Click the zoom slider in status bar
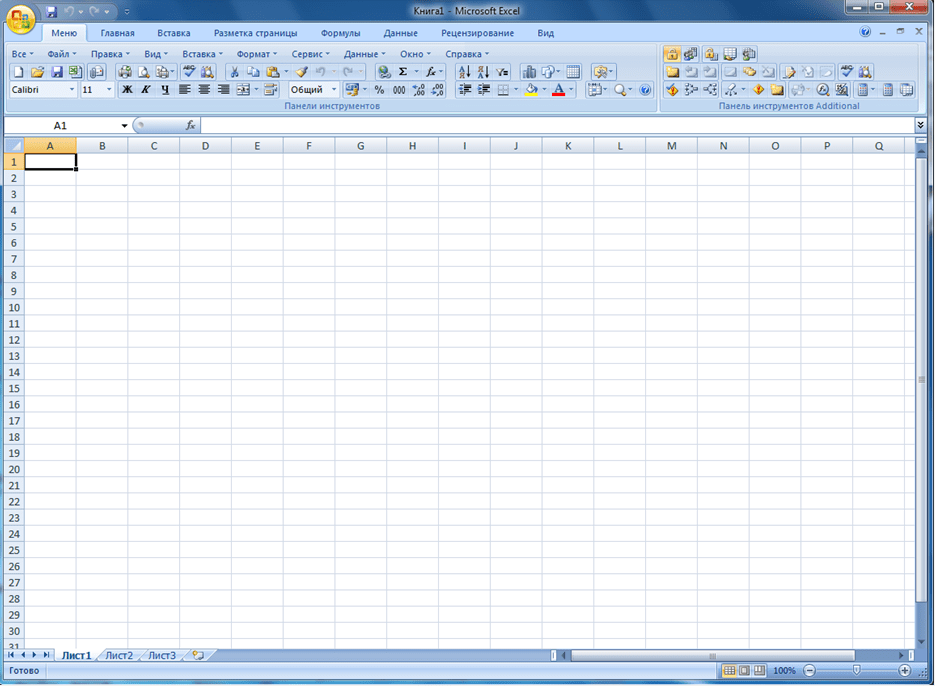 coord(856,670)
